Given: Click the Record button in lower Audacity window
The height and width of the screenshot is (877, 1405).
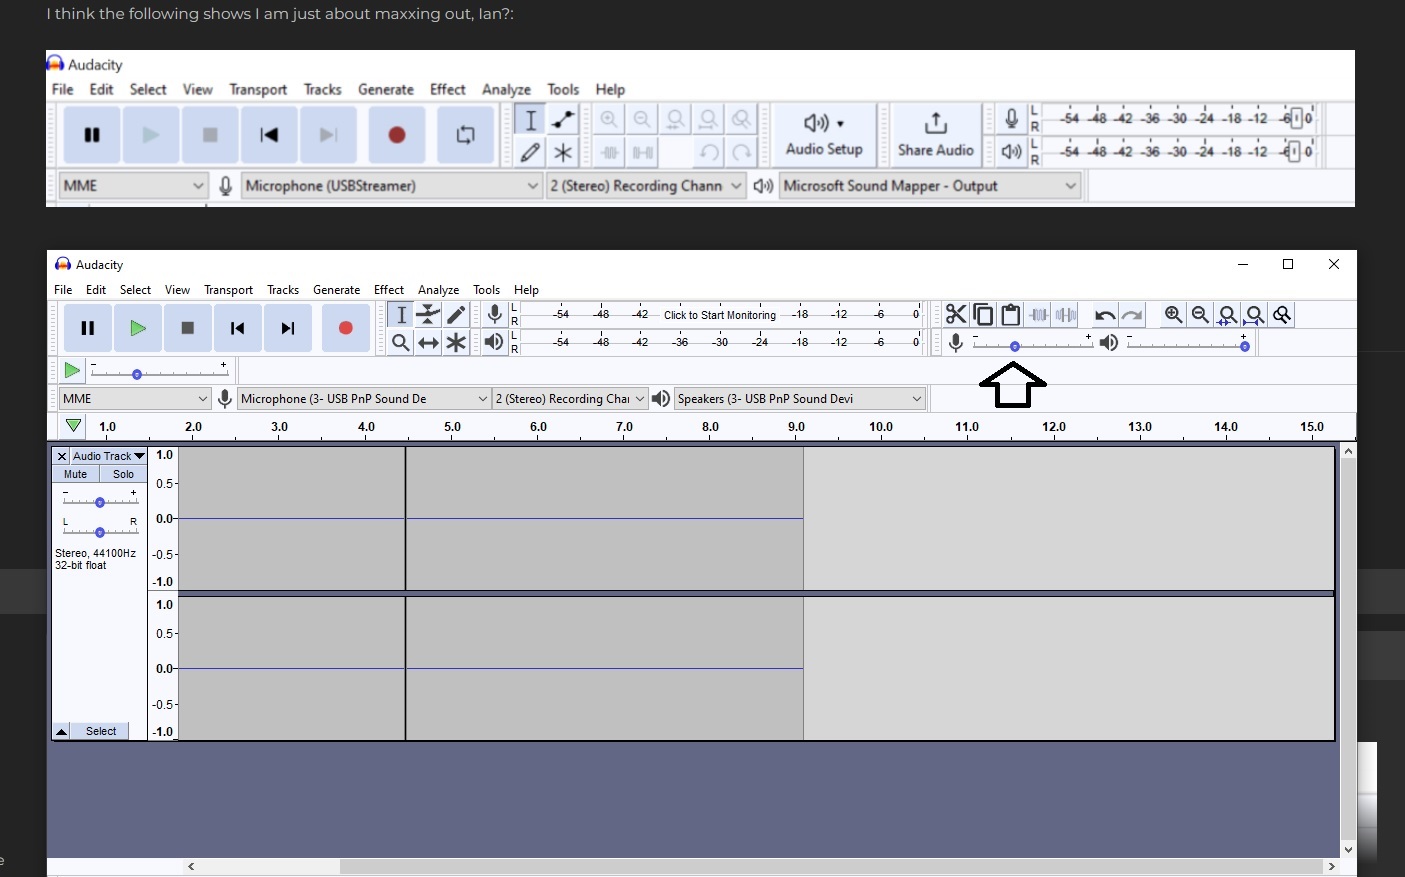Looking at the screenshot, I should (x=346, y=328).
